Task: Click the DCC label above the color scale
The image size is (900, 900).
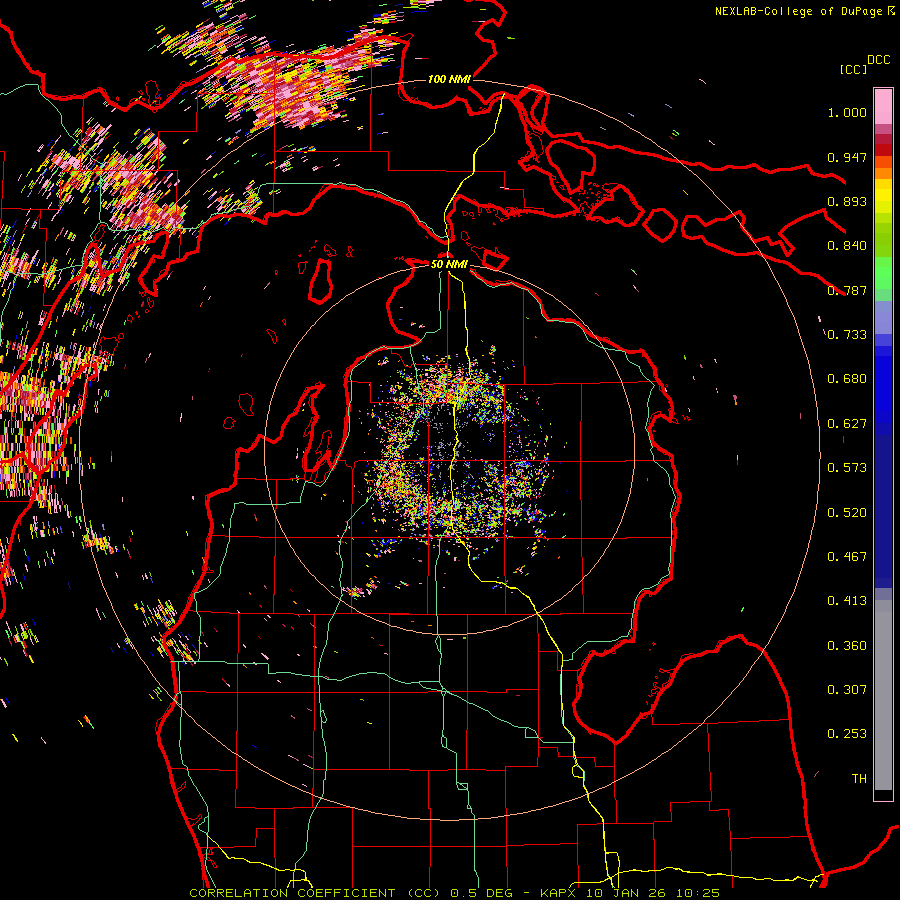Action: point(878,60)
